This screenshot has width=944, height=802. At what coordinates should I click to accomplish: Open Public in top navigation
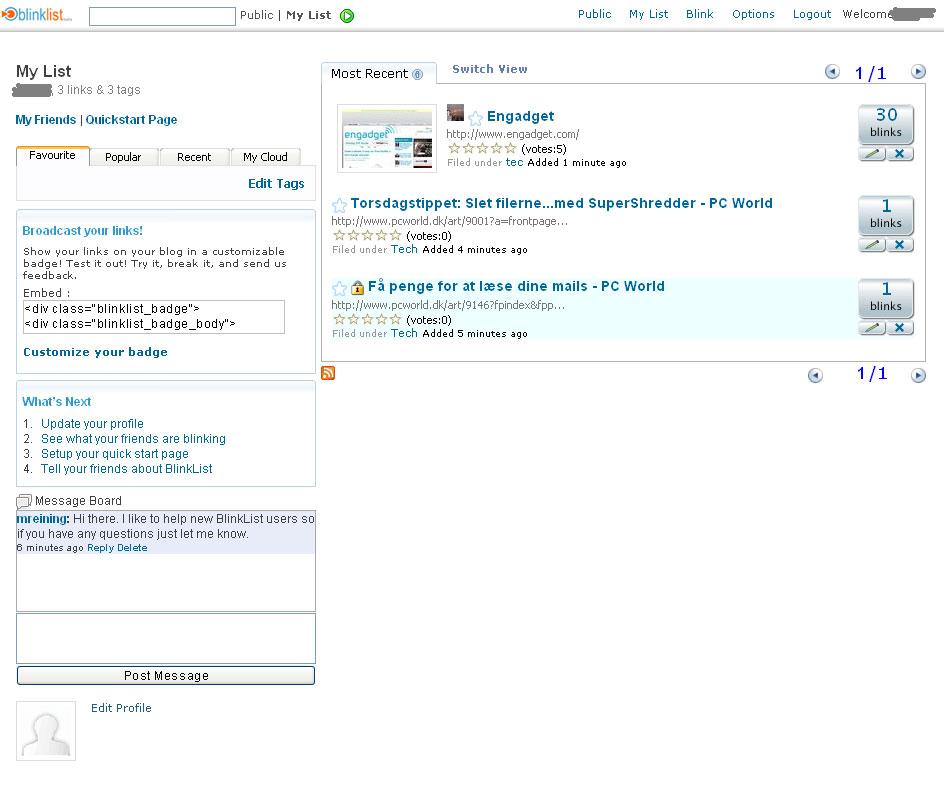(594, 14)
